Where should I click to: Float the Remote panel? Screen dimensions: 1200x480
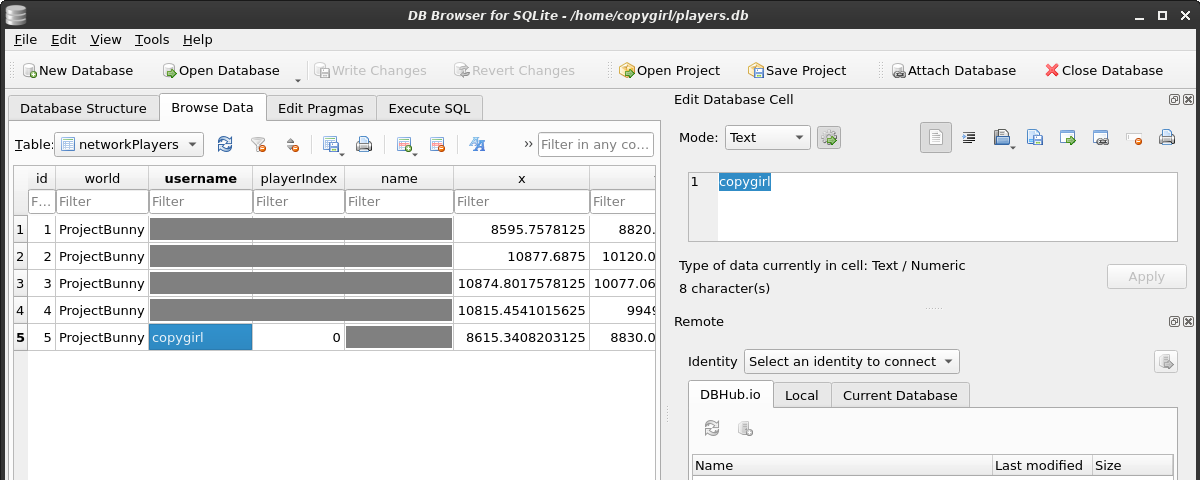click(x=1174, y=322)
